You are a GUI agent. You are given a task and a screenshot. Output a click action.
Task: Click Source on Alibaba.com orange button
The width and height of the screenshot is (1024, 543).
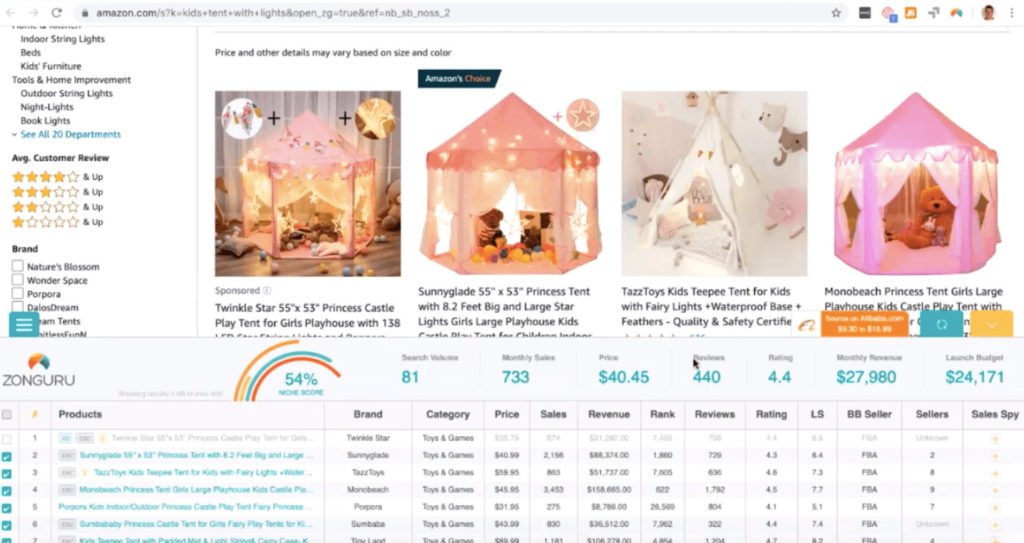tap(864, 324)
